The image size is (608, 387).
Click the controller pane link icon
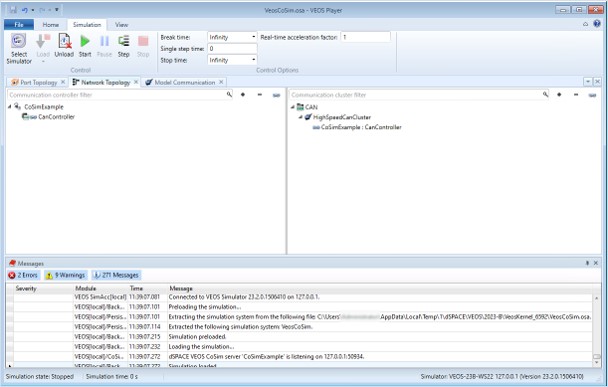coord(276,95)
